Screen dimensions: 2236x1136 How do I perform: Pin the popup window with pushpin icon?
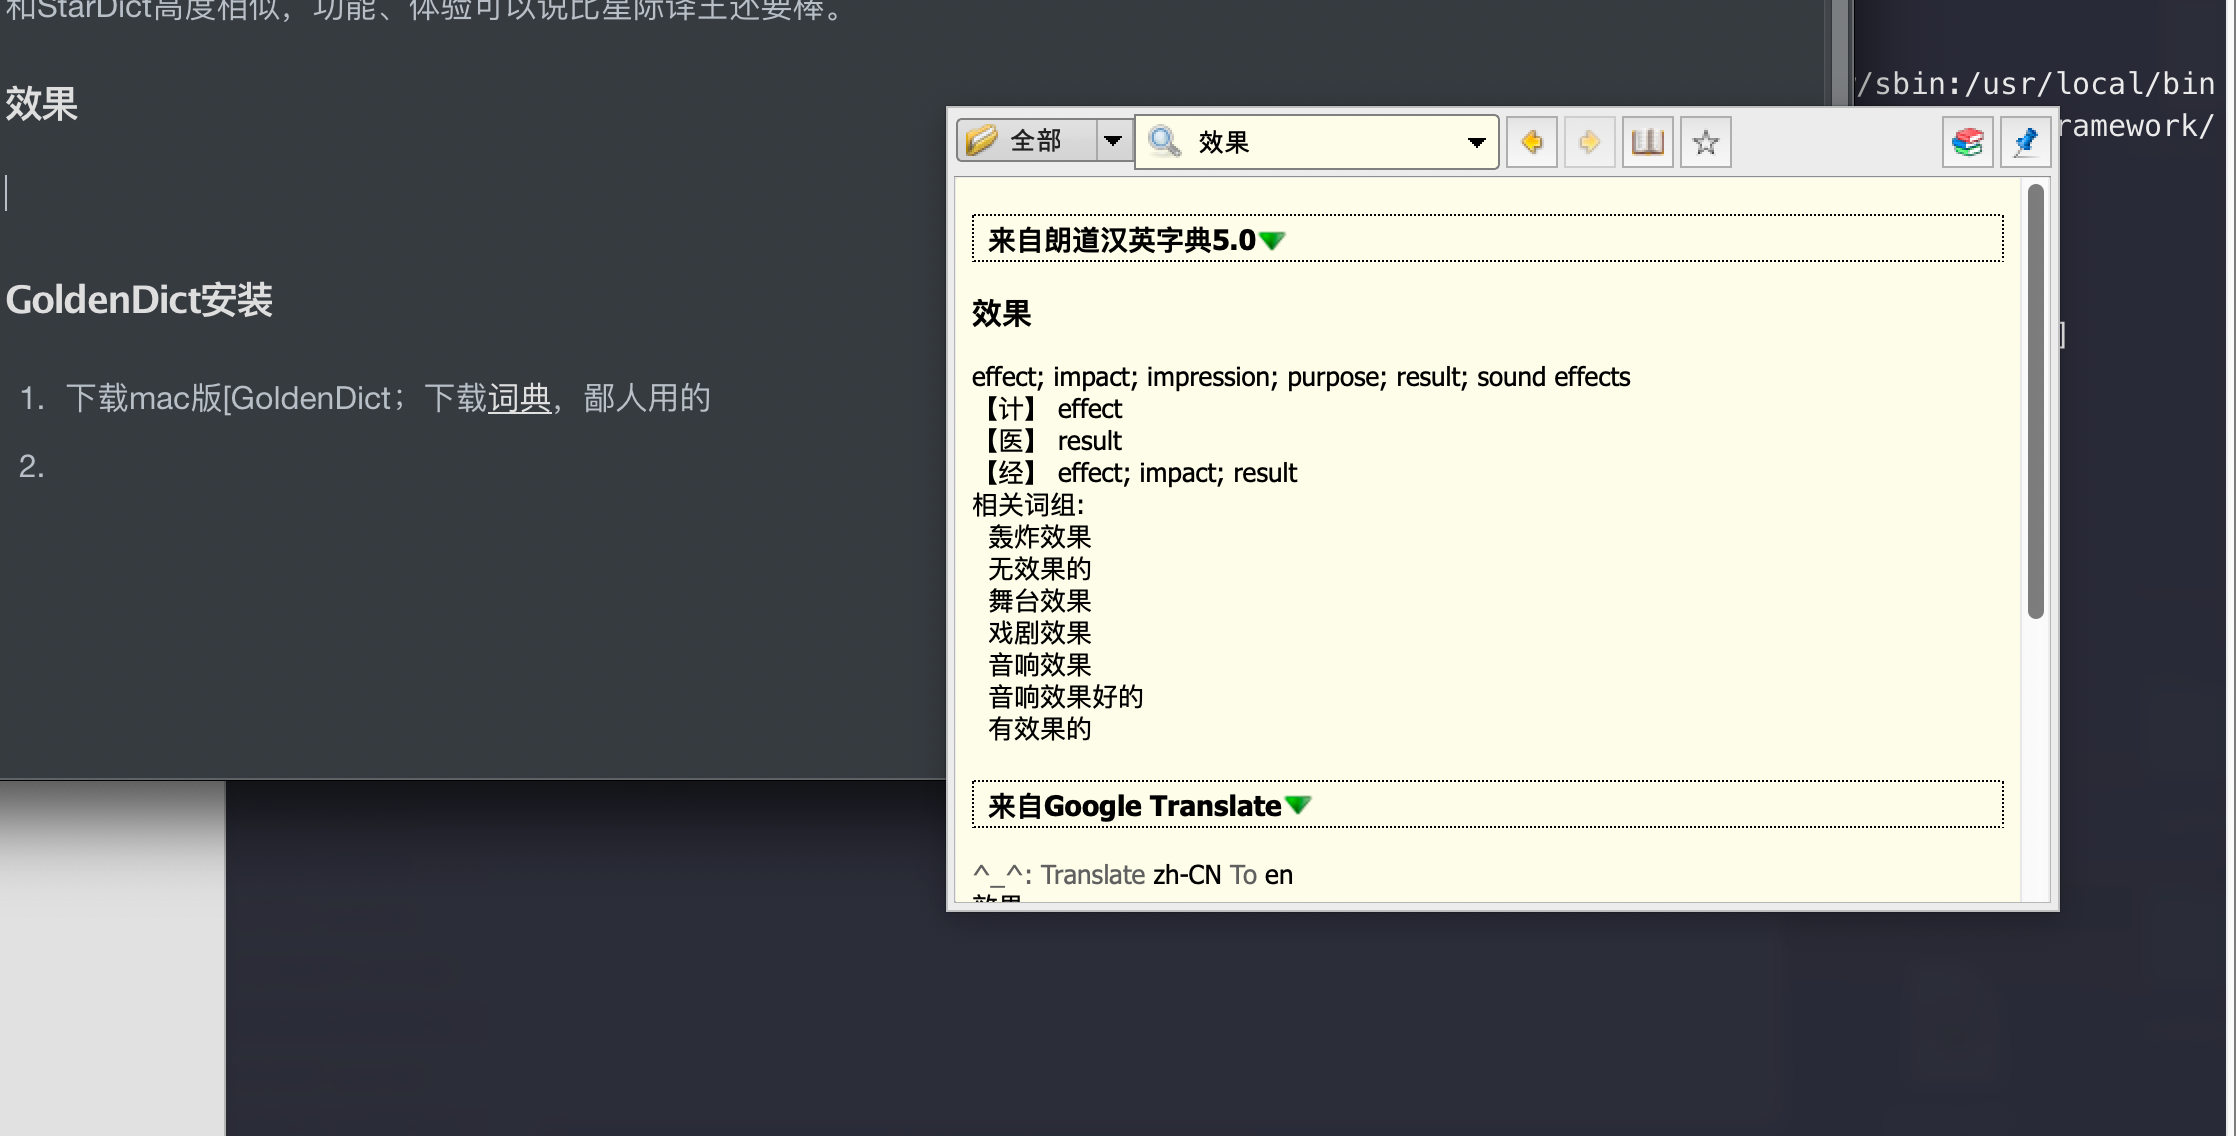[x=2025, y=142]
